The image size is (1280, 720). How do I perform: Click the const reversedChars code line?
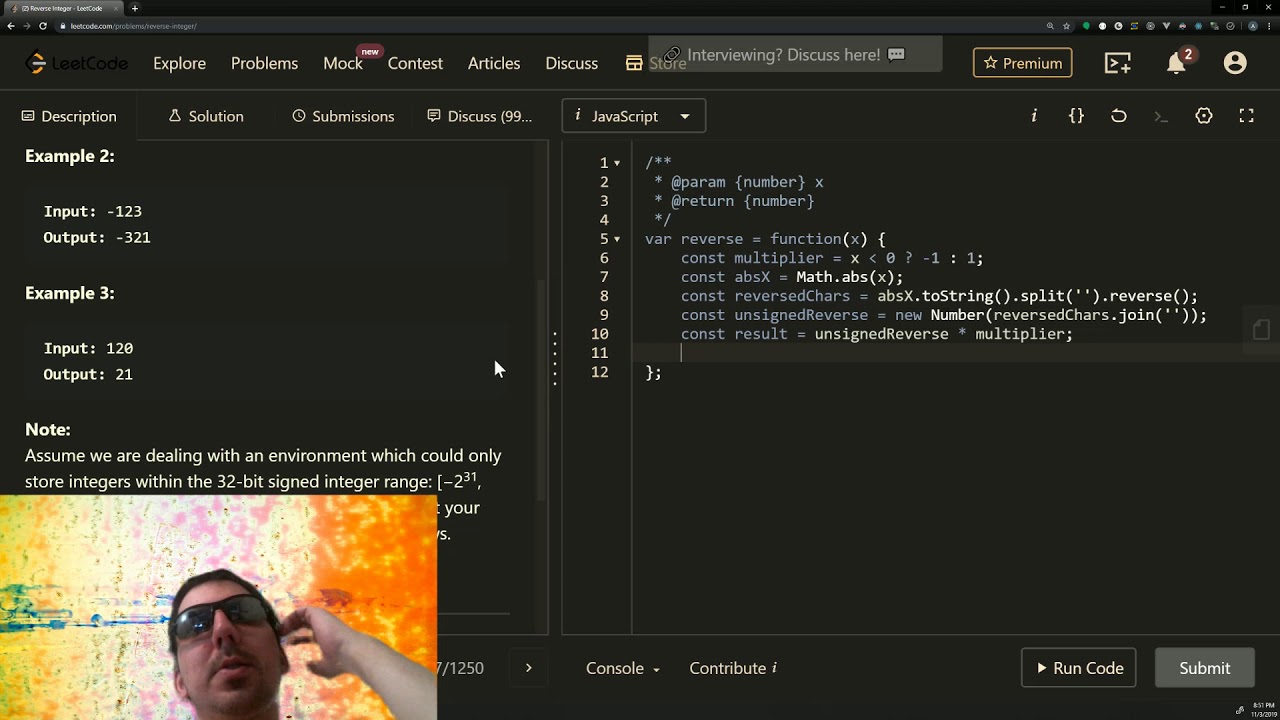coord(939,296)
